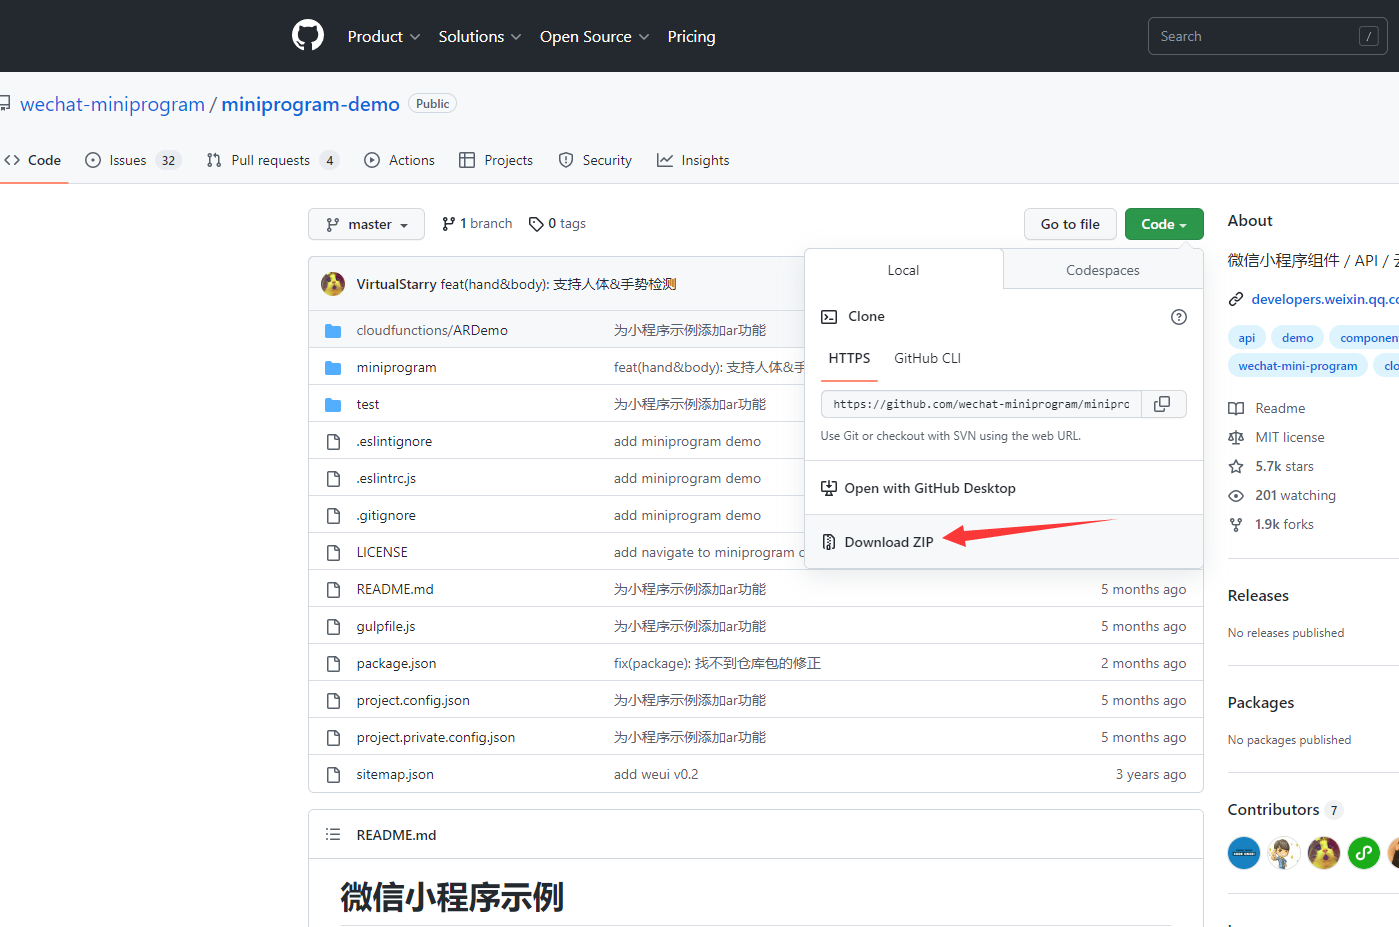The width and height of the screenshot is (1399, 927).
Task: Click the file icon beside .eslintignore
Action: tap(333, 442)
